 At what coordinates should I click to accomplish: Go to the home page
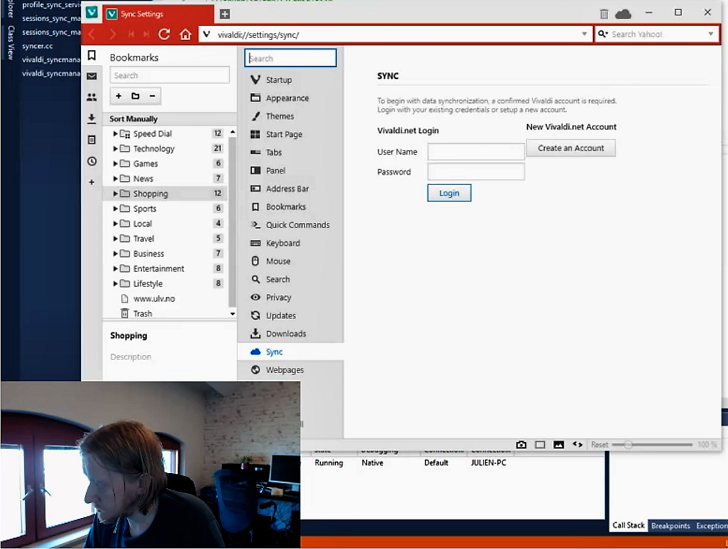point(185,34)
